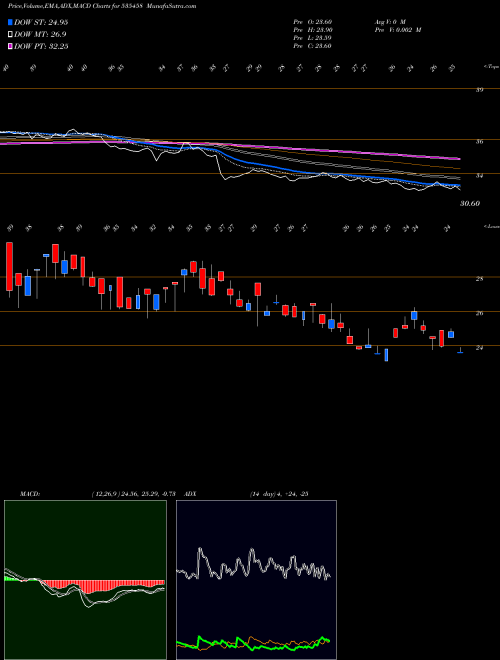The width and height of the screenshot is (500, 660).
Task: Click the 'Avg V: 0 M' volume text
Action: (x=389, y=21)
